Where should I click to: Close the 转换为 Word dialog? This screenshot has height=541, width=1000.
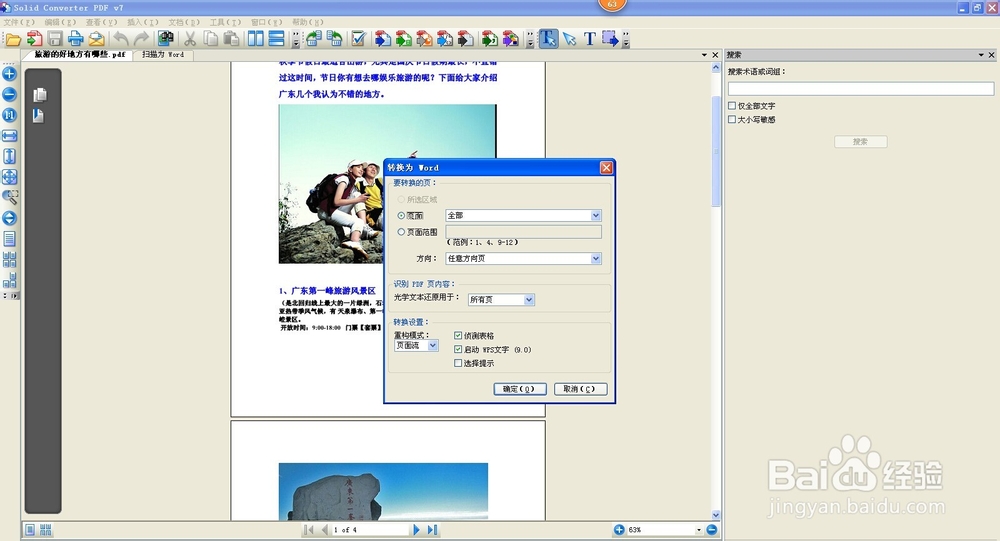point(606,168)
